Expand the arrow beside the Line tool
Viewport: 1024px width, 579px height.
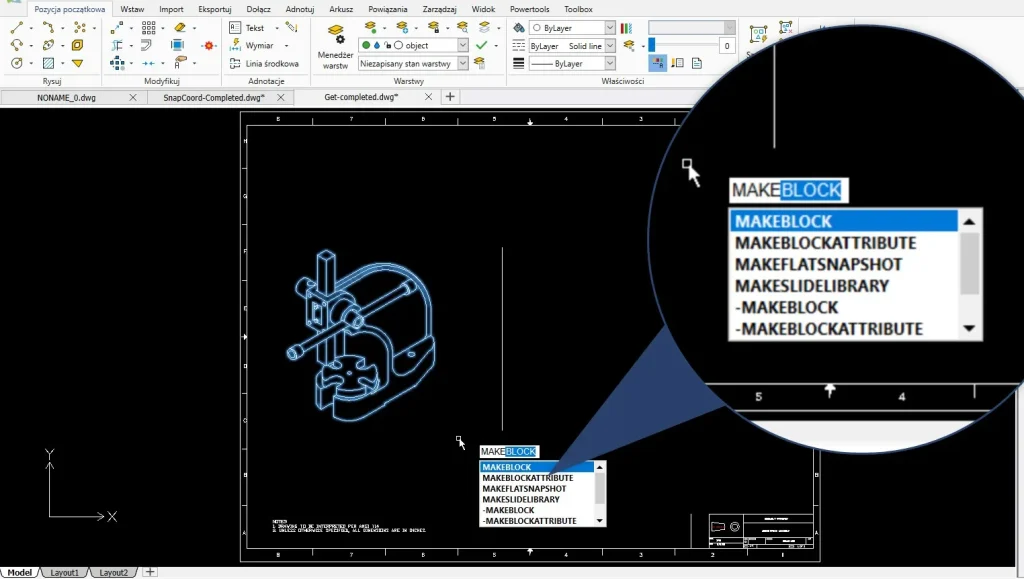31,28
